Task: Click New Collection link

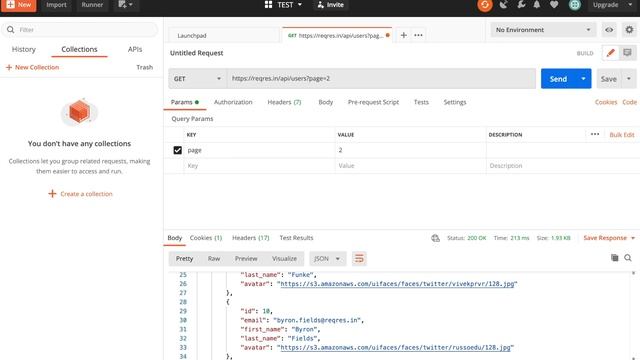Action: click(x=33, y=67)
